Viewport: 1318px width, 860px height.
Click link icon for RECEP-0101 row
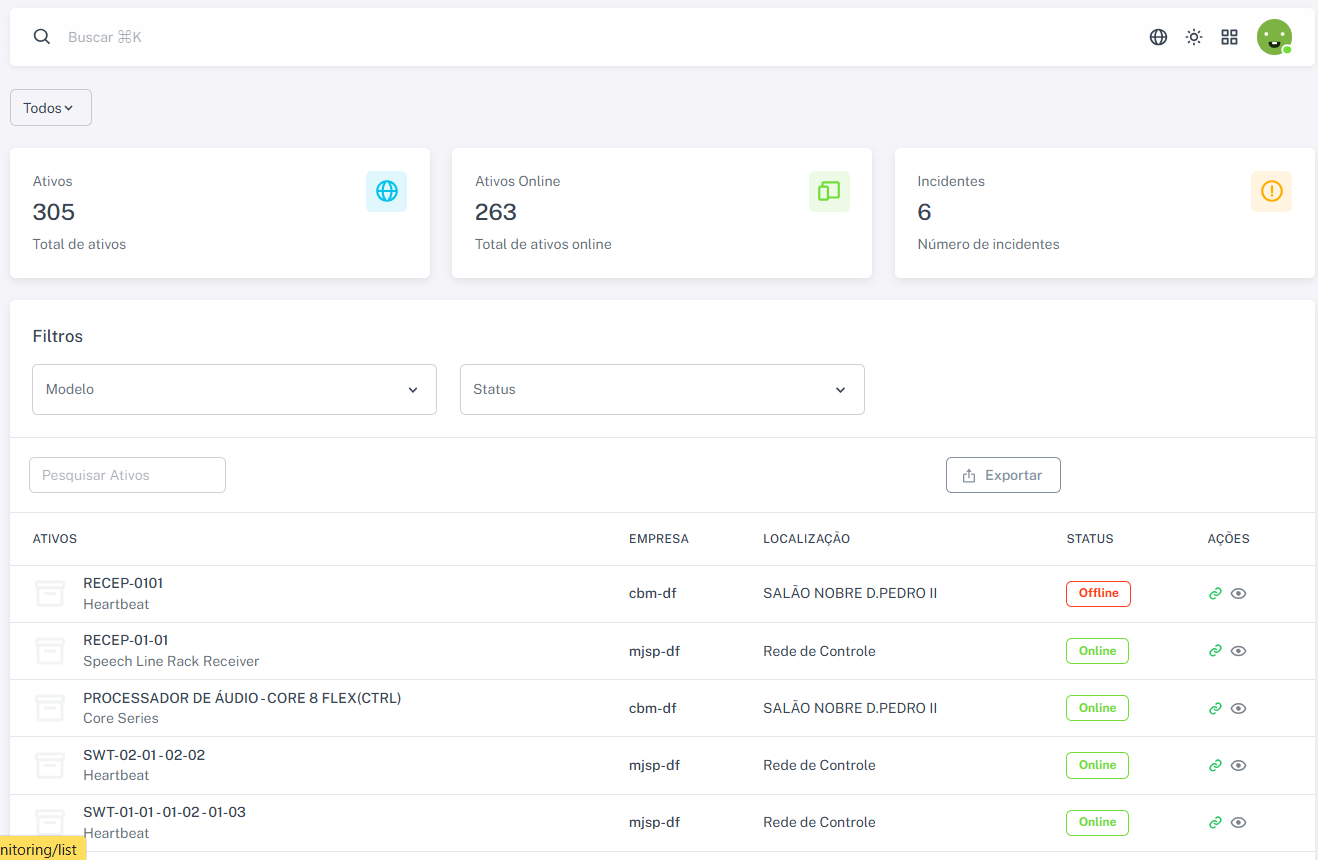(1215, 594)
